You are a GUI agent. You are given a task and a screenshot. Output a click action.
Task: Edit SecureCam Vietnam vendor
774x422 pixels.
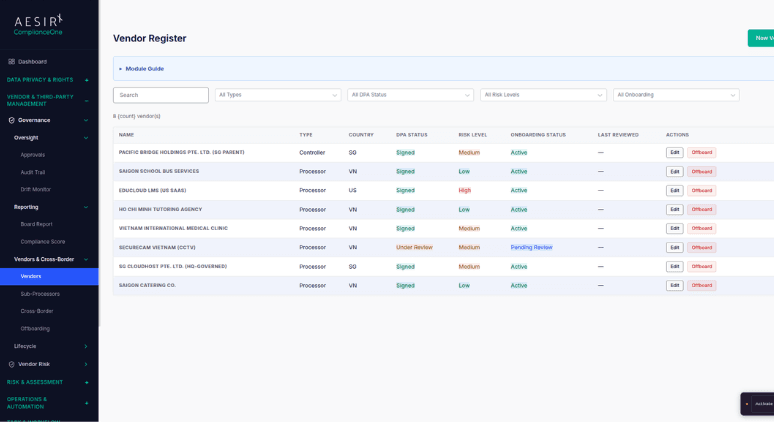[x=675, y=248]
